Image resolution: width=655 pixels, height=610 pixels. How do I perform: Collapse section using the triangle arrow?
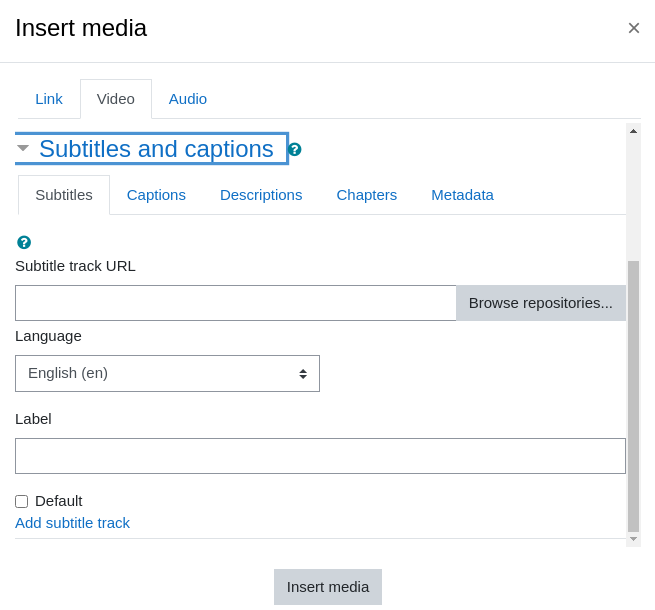click(x=23, y=148)
